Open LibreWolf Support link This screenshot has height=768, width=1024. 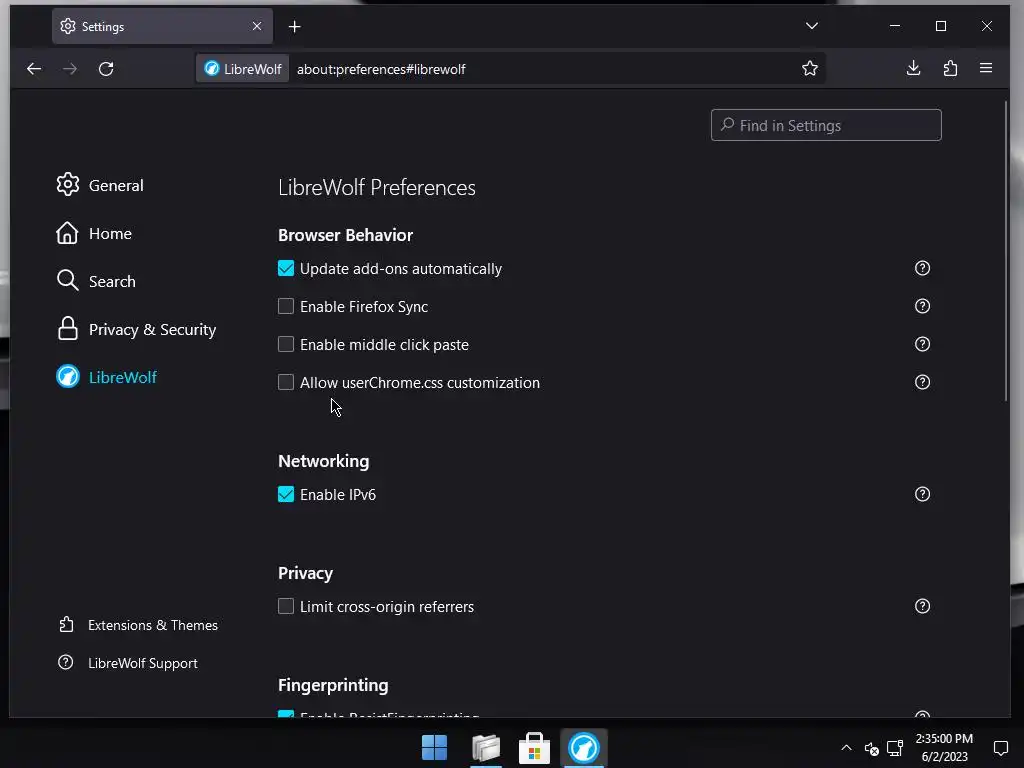coord(127,663)
